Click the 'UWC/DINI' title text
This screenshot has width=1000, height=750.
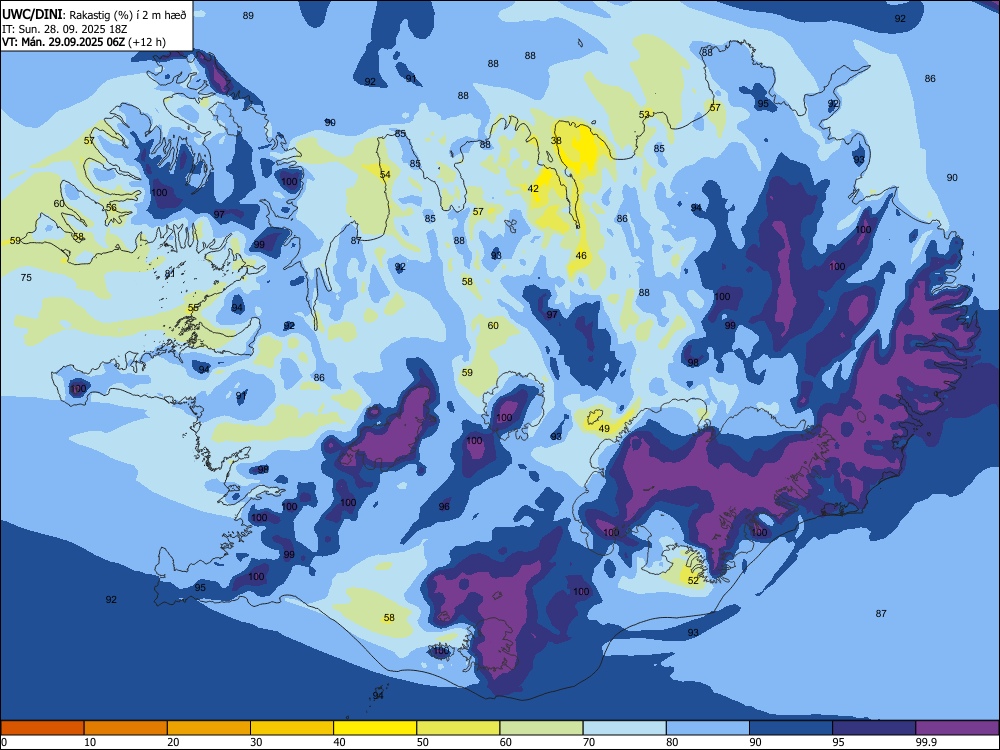(x=32, y=15)
